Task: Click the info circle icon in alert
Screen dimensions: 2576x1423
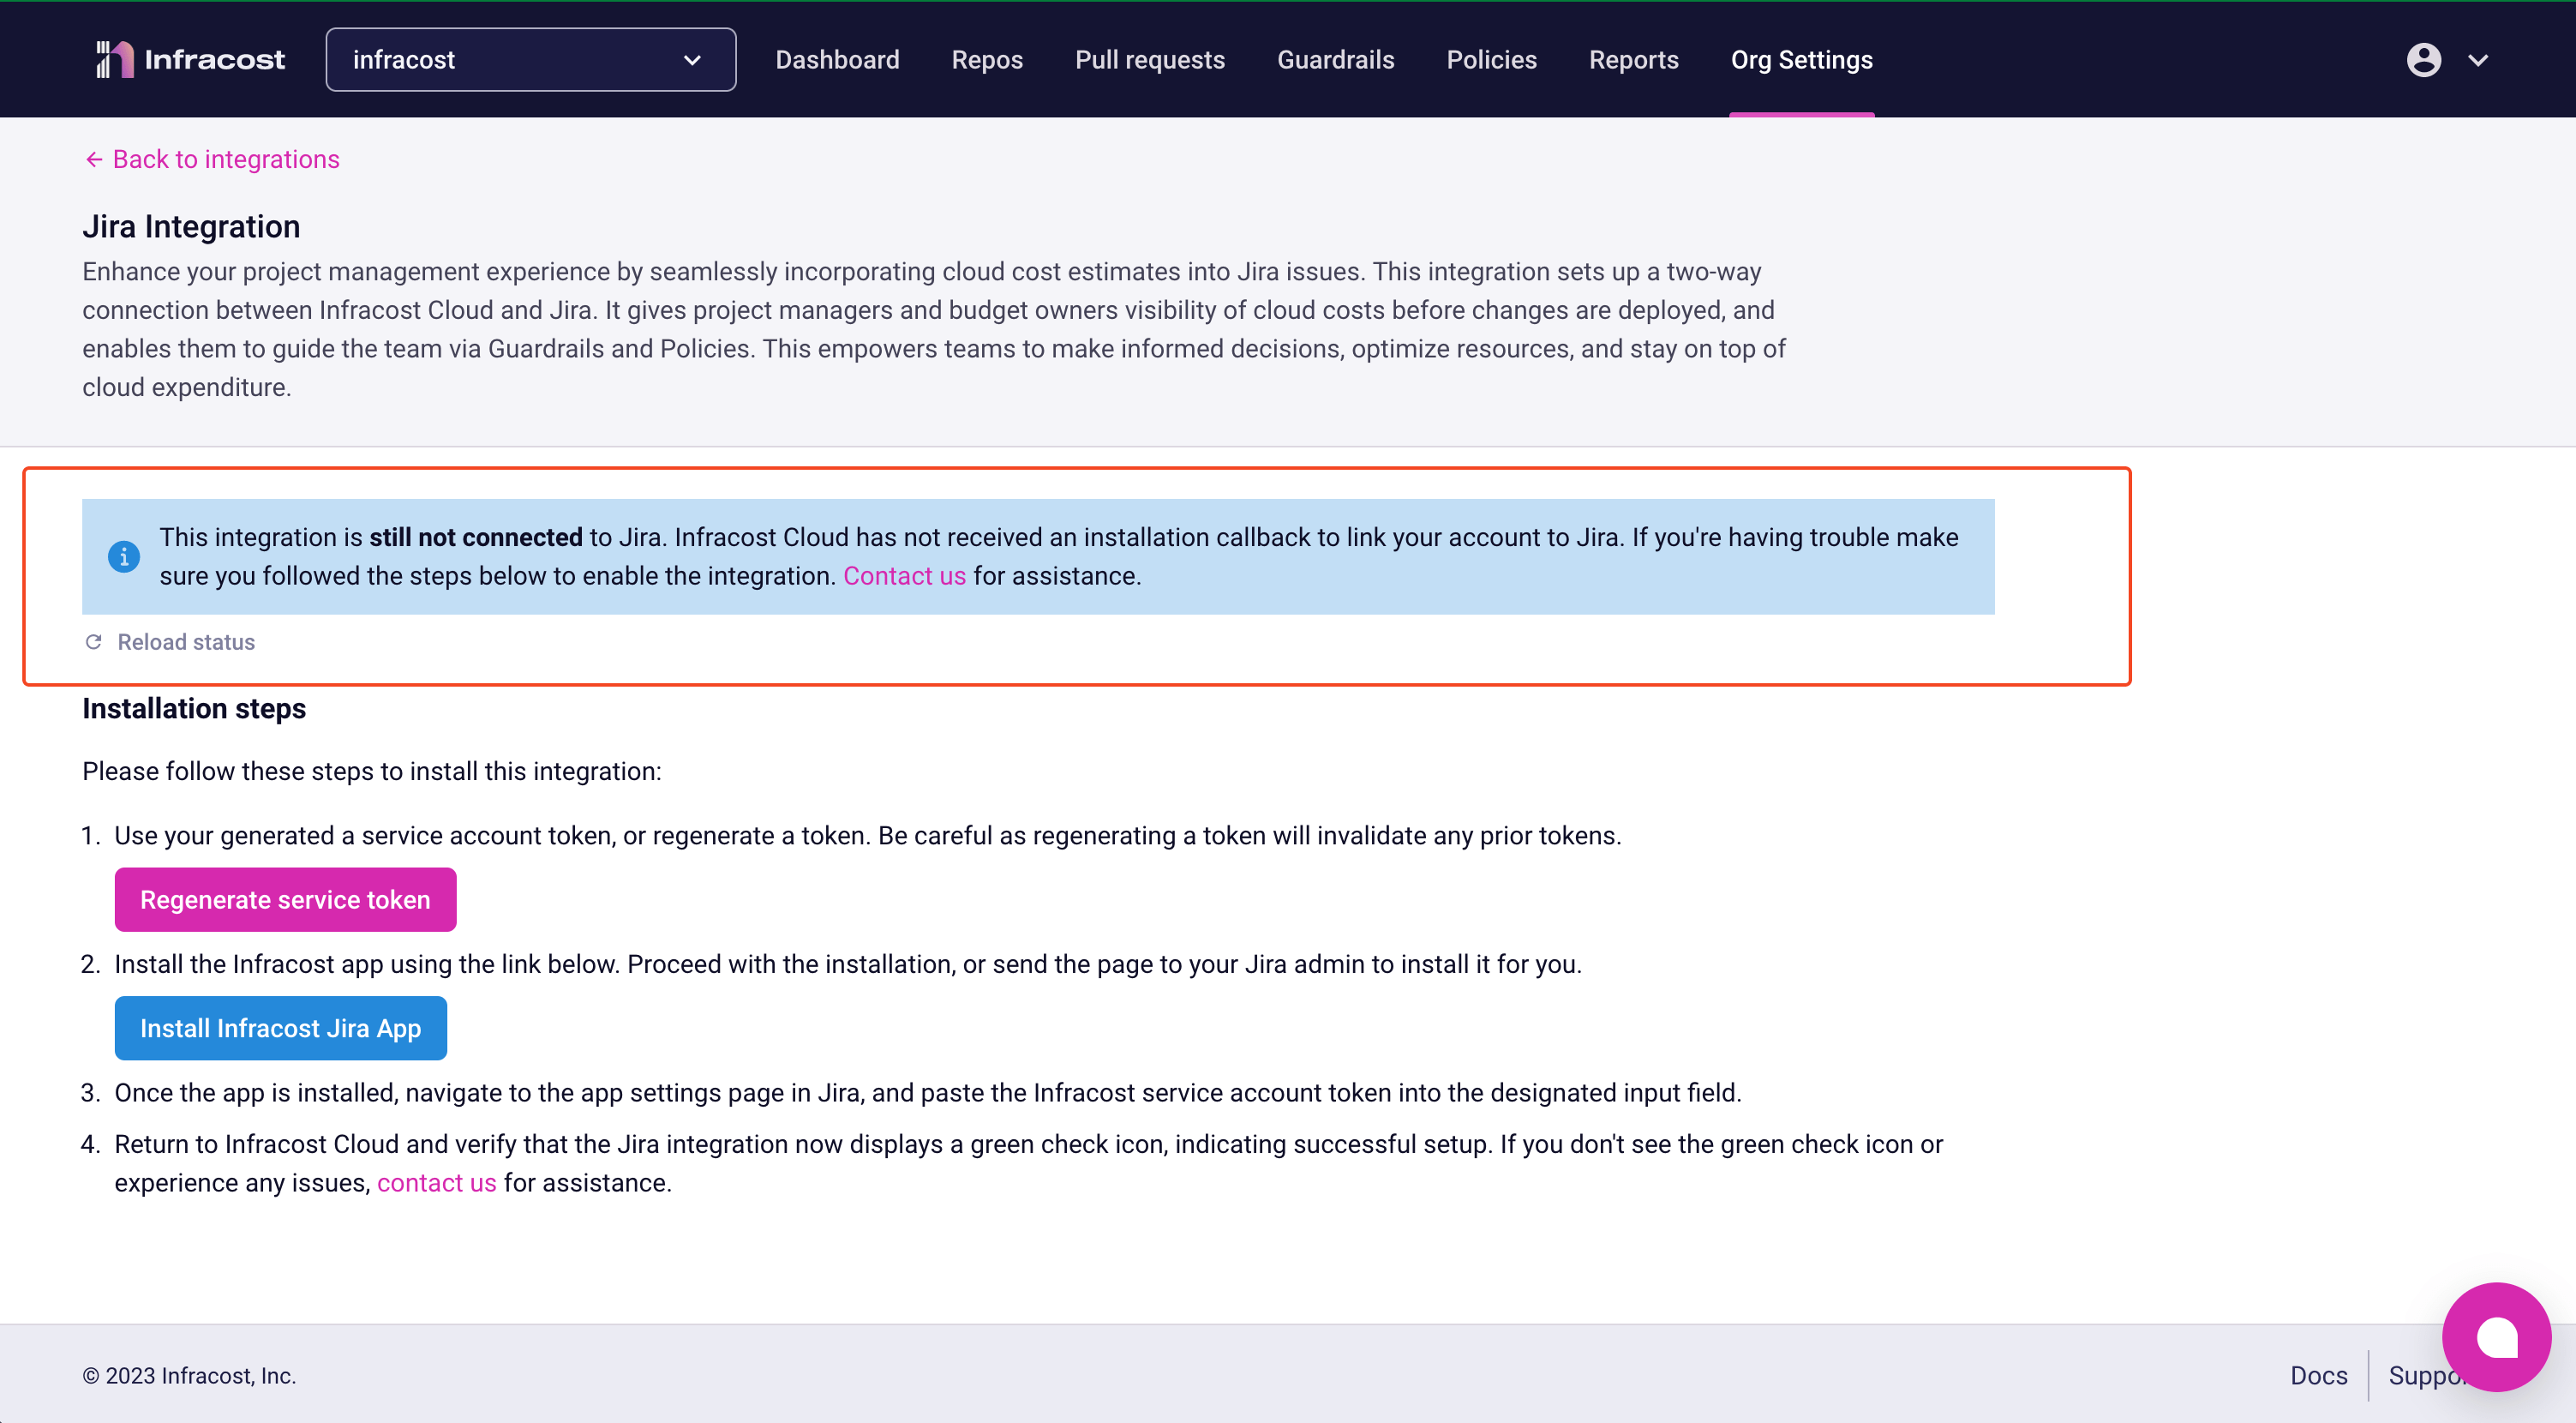Action: 124,555
